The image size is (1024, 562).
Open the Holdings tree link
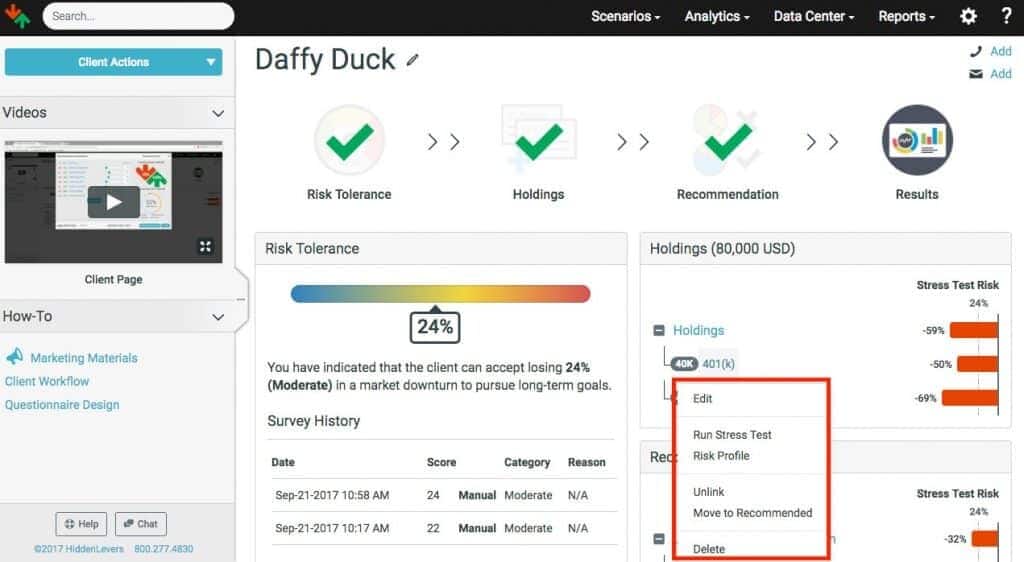699,330
